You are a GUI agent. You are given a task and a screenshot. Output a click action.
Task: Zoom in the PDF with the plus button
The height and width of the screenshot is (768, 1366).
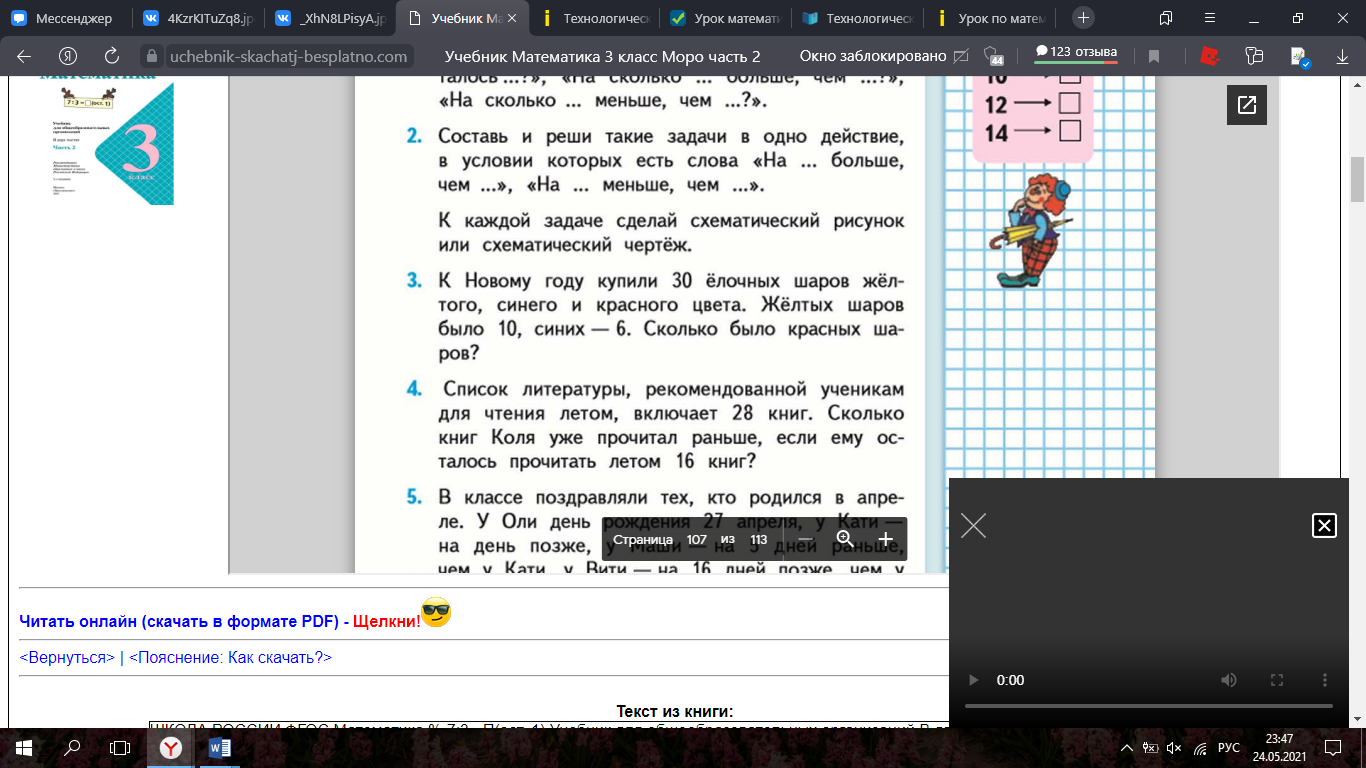pos(885,539)
